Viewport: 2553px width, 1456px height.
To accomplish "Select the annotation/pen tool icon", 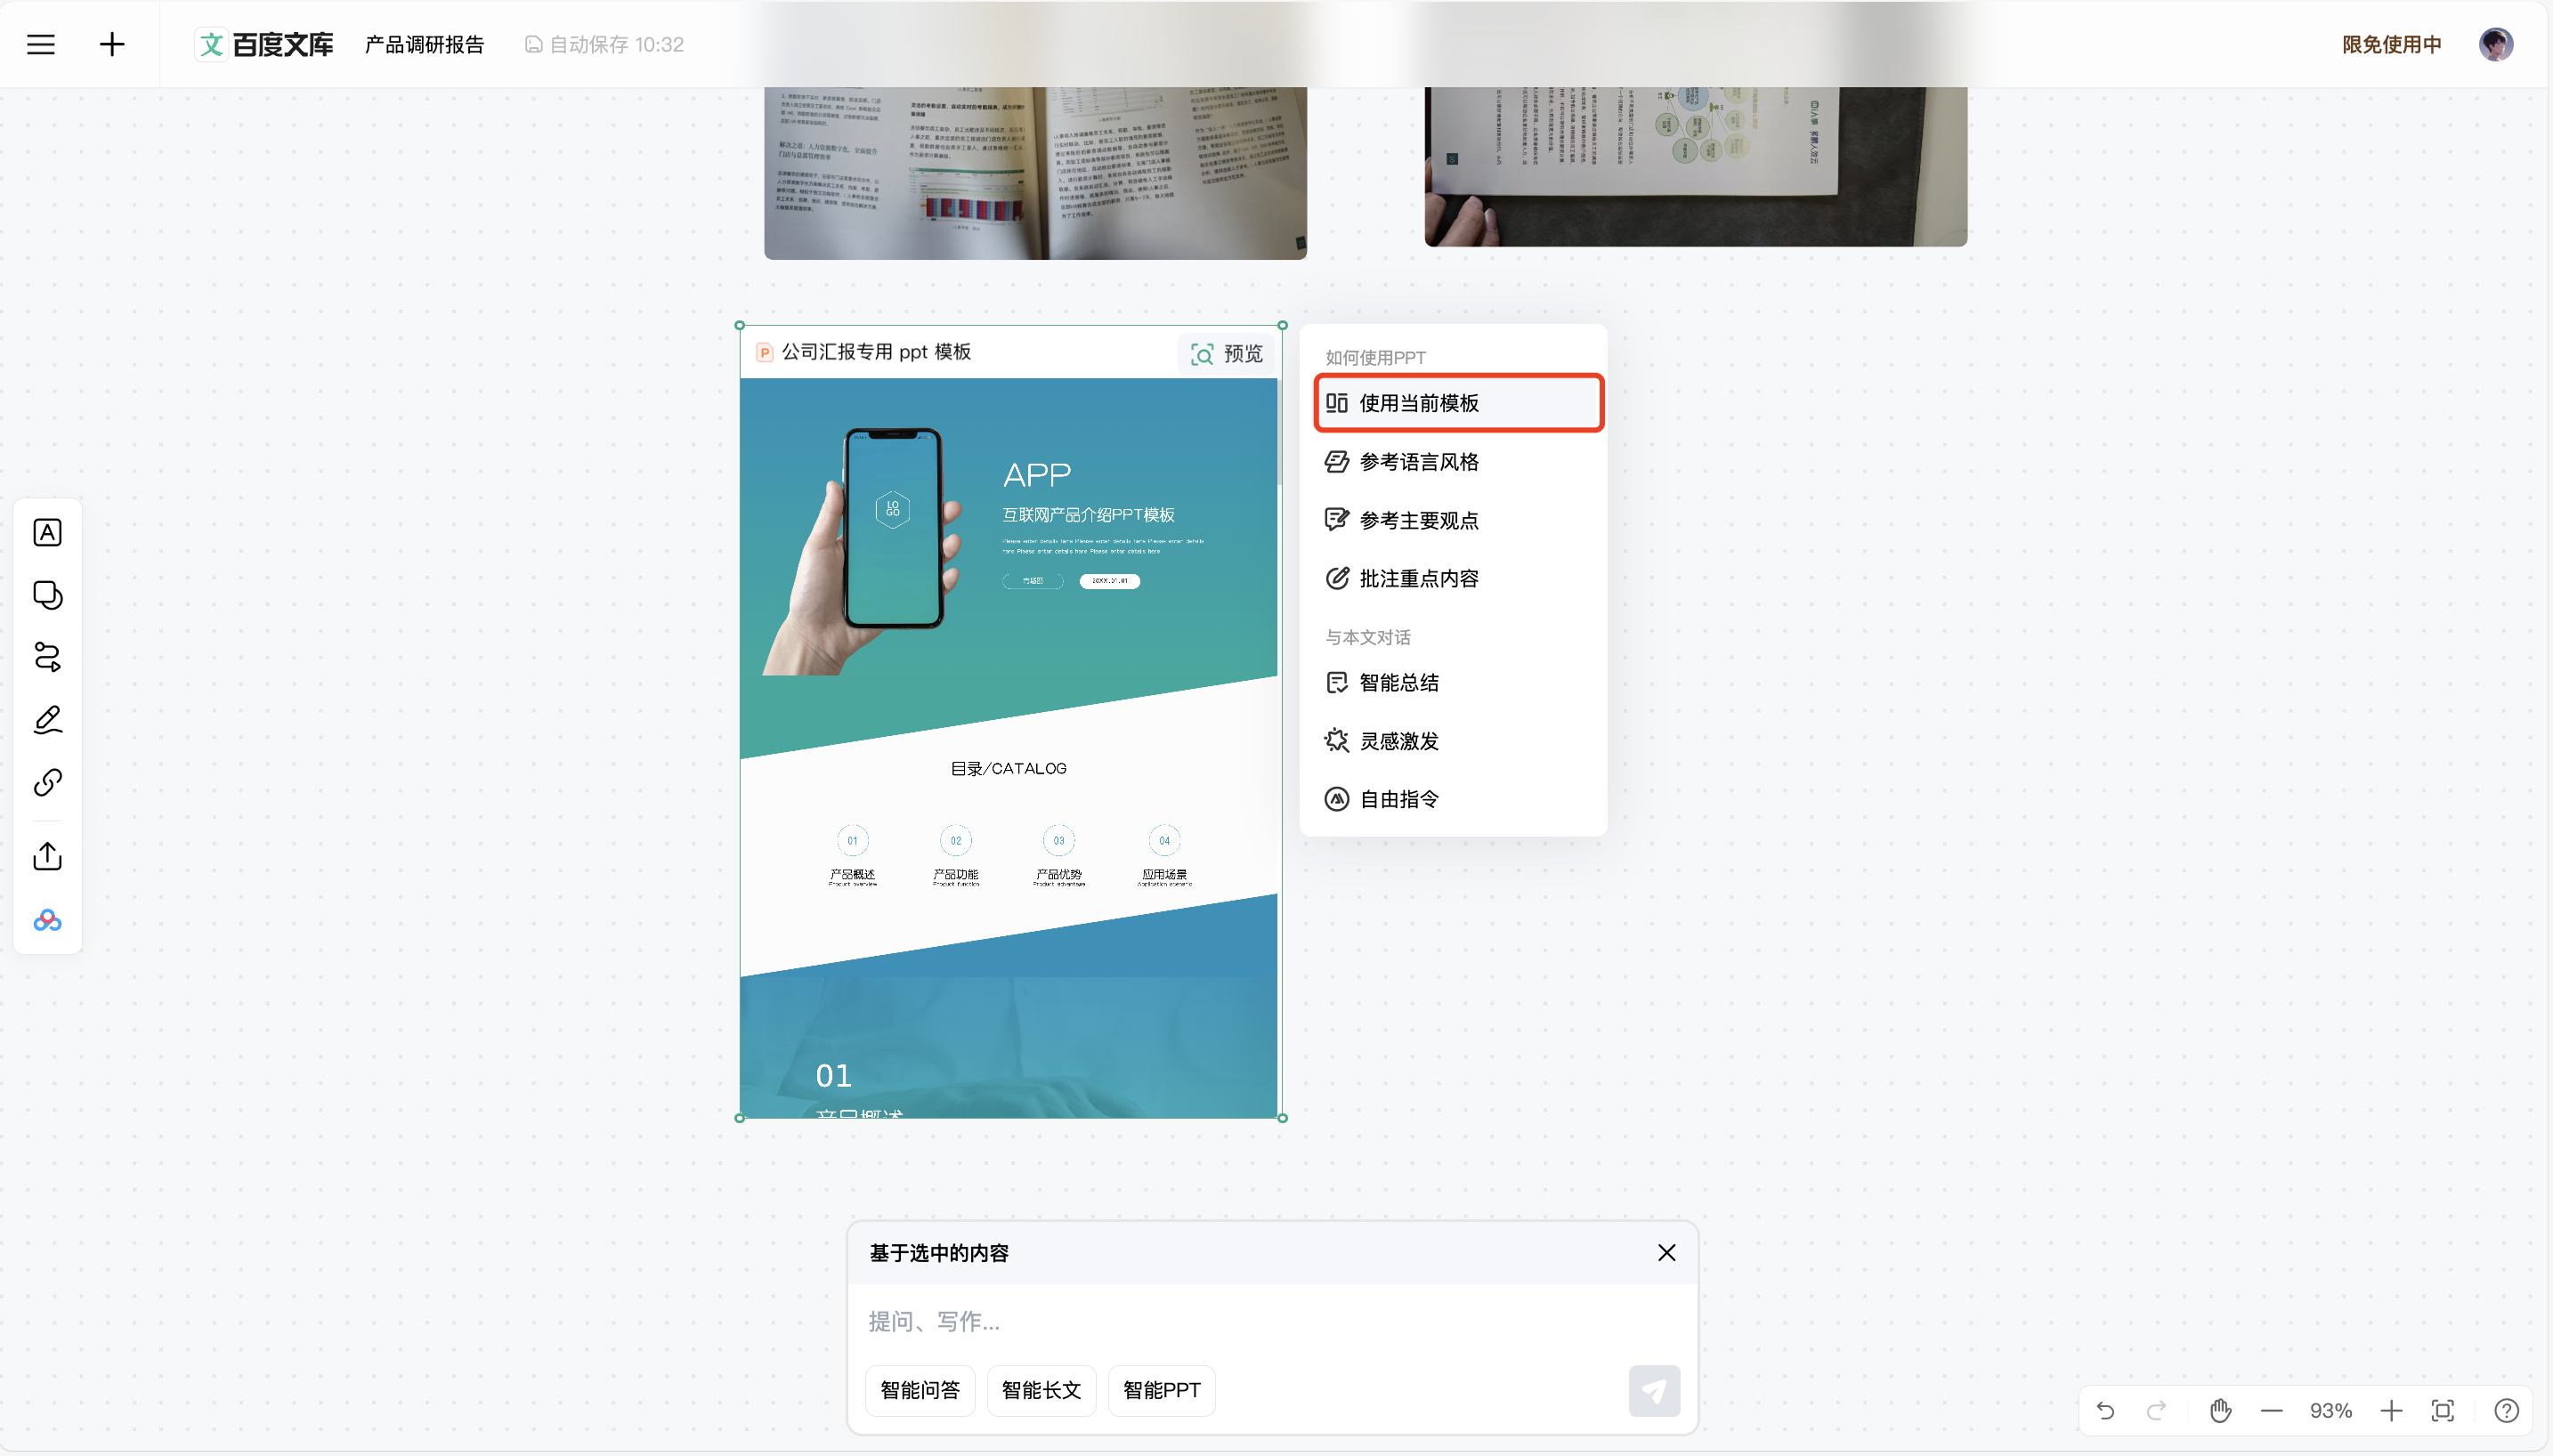I will point(47,720).
